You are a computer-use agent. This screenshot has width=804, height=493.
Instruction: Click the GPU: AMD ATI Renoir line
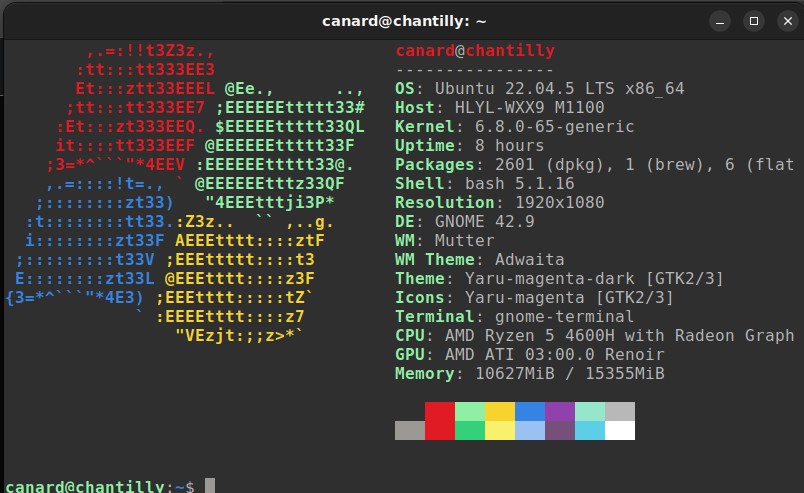[x=530, y=354]
